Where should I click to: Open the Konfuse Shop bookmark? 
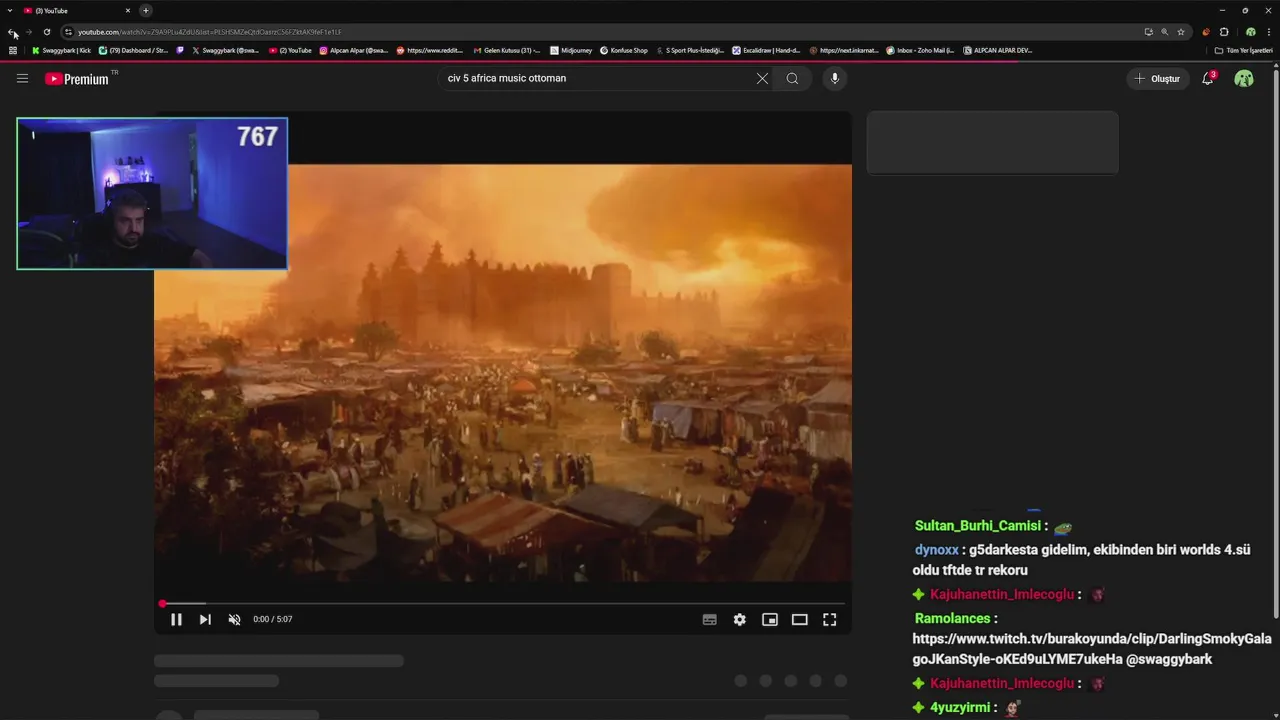pos(624,50)
